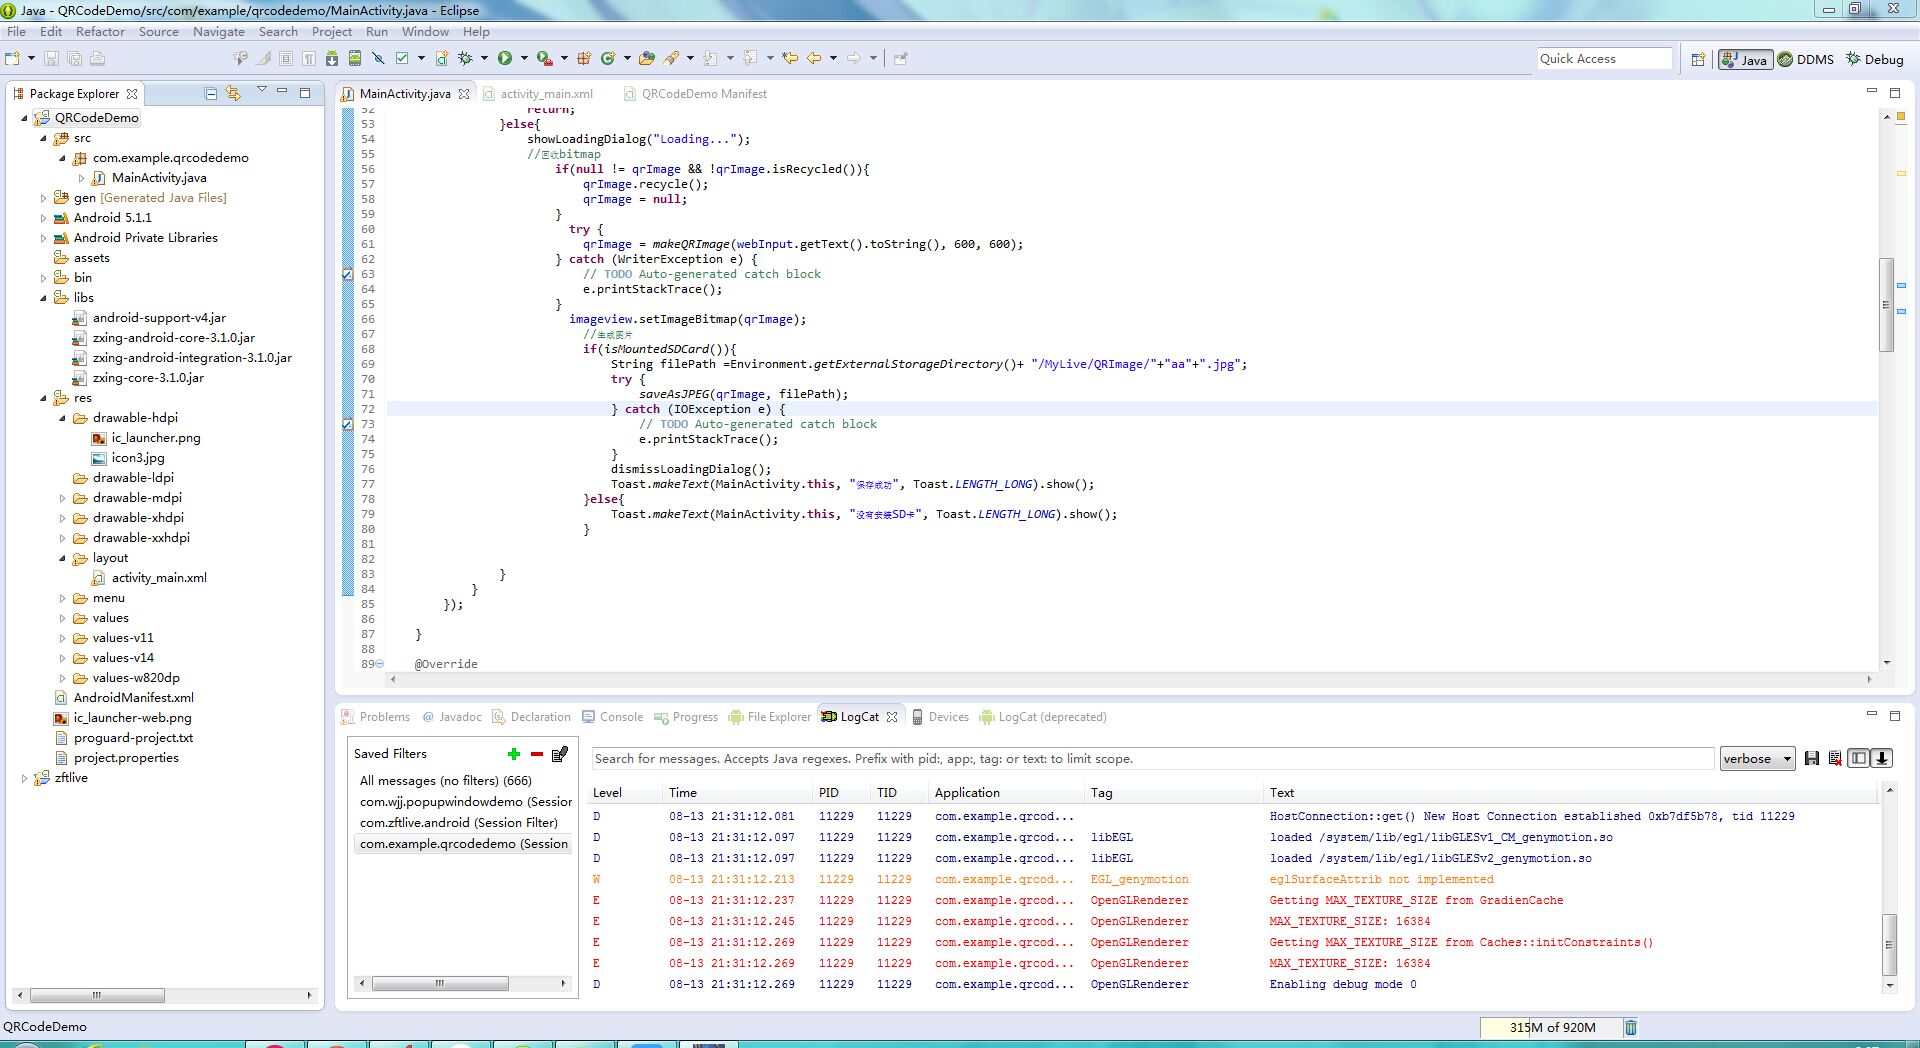Open the Android SDK Manager icon
Viewport: 1920px width, 1048px height.
pos(332,58)
